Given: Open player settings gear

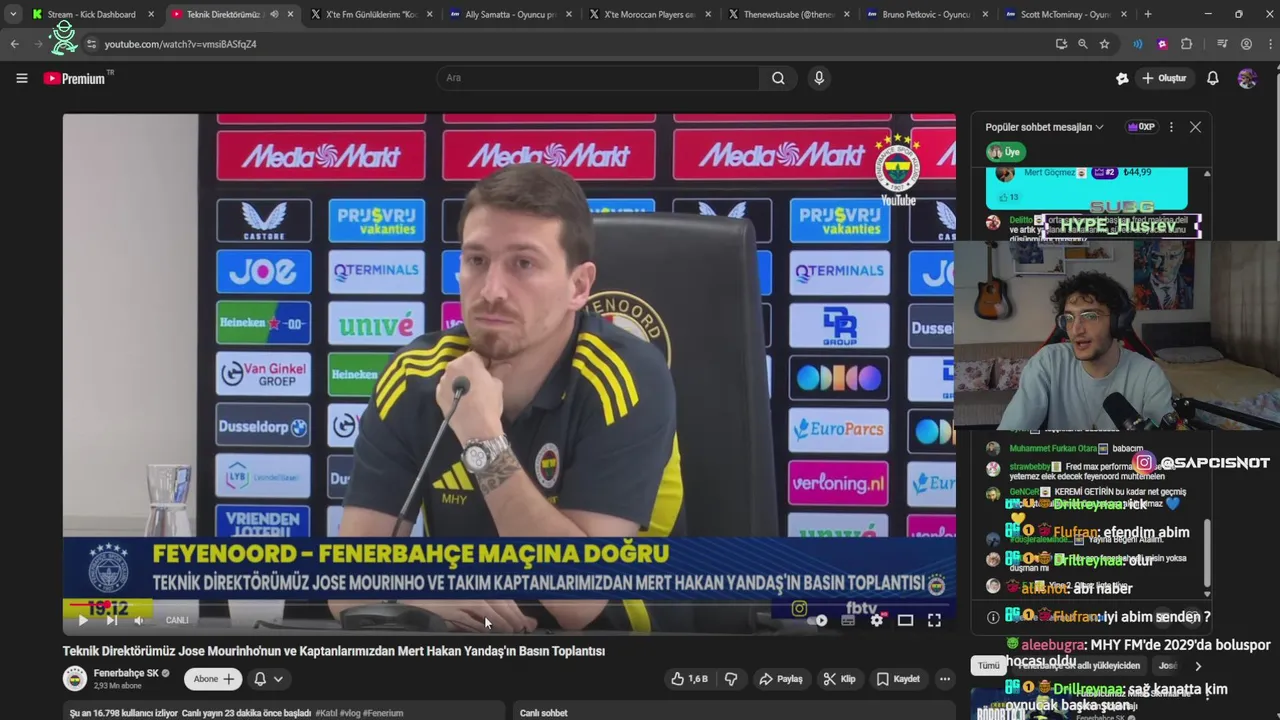Looking at the screenshot, I should tap(877, 620).
